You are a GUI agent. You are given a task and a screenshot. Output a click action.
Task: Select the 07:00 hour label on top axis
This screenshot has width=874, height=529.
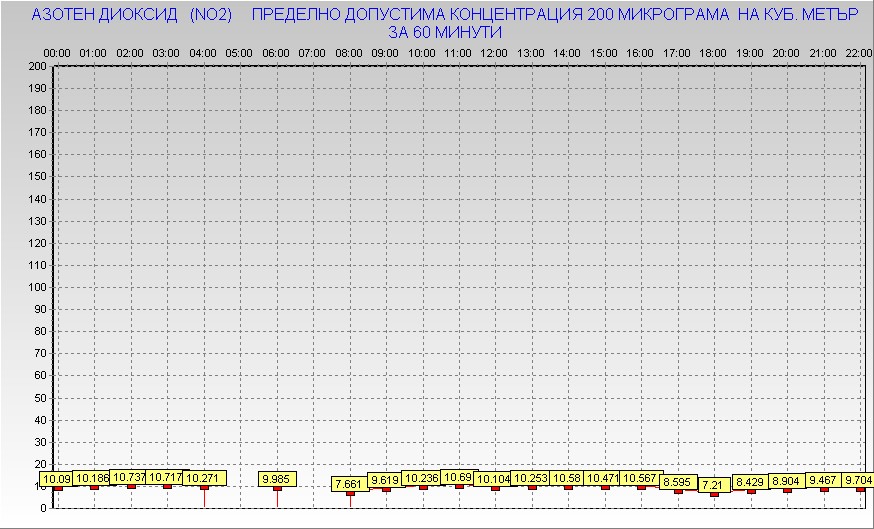[x=312, y=52]
